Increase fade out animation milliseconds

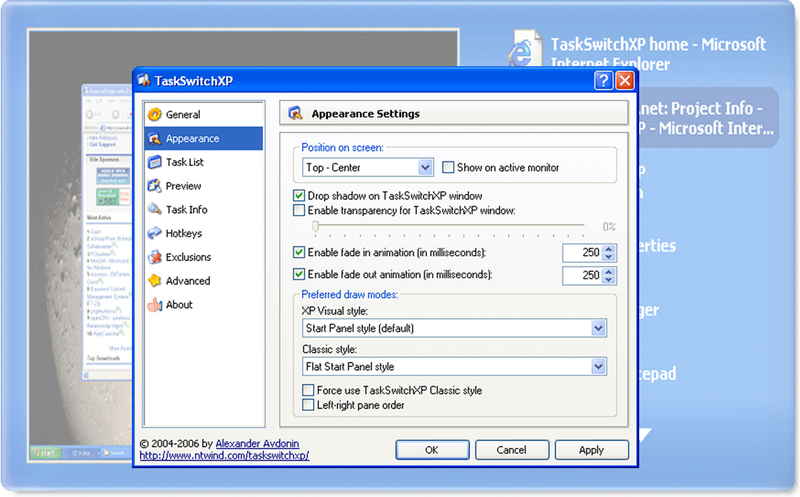[609, 271]
